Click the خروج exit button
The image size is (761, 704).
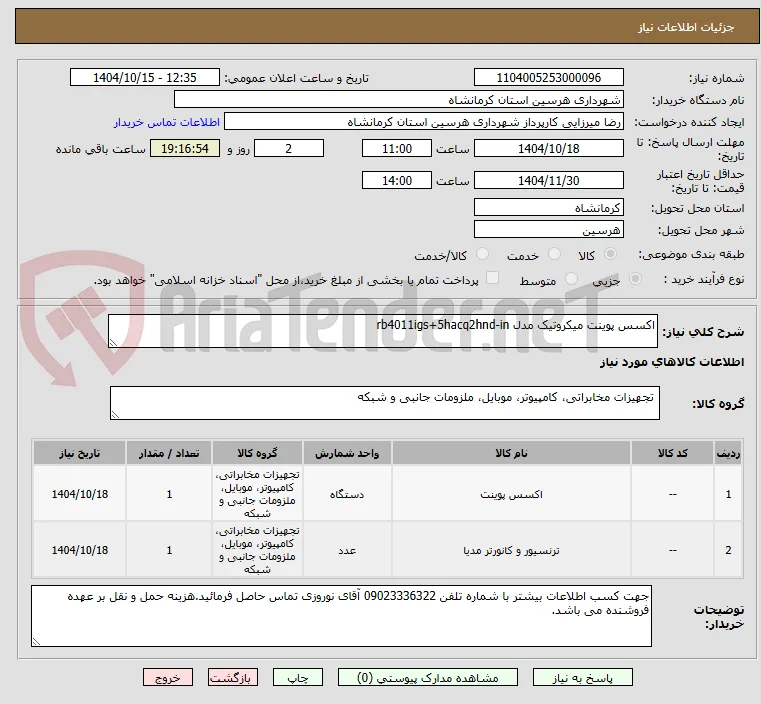tap(168, 677)
